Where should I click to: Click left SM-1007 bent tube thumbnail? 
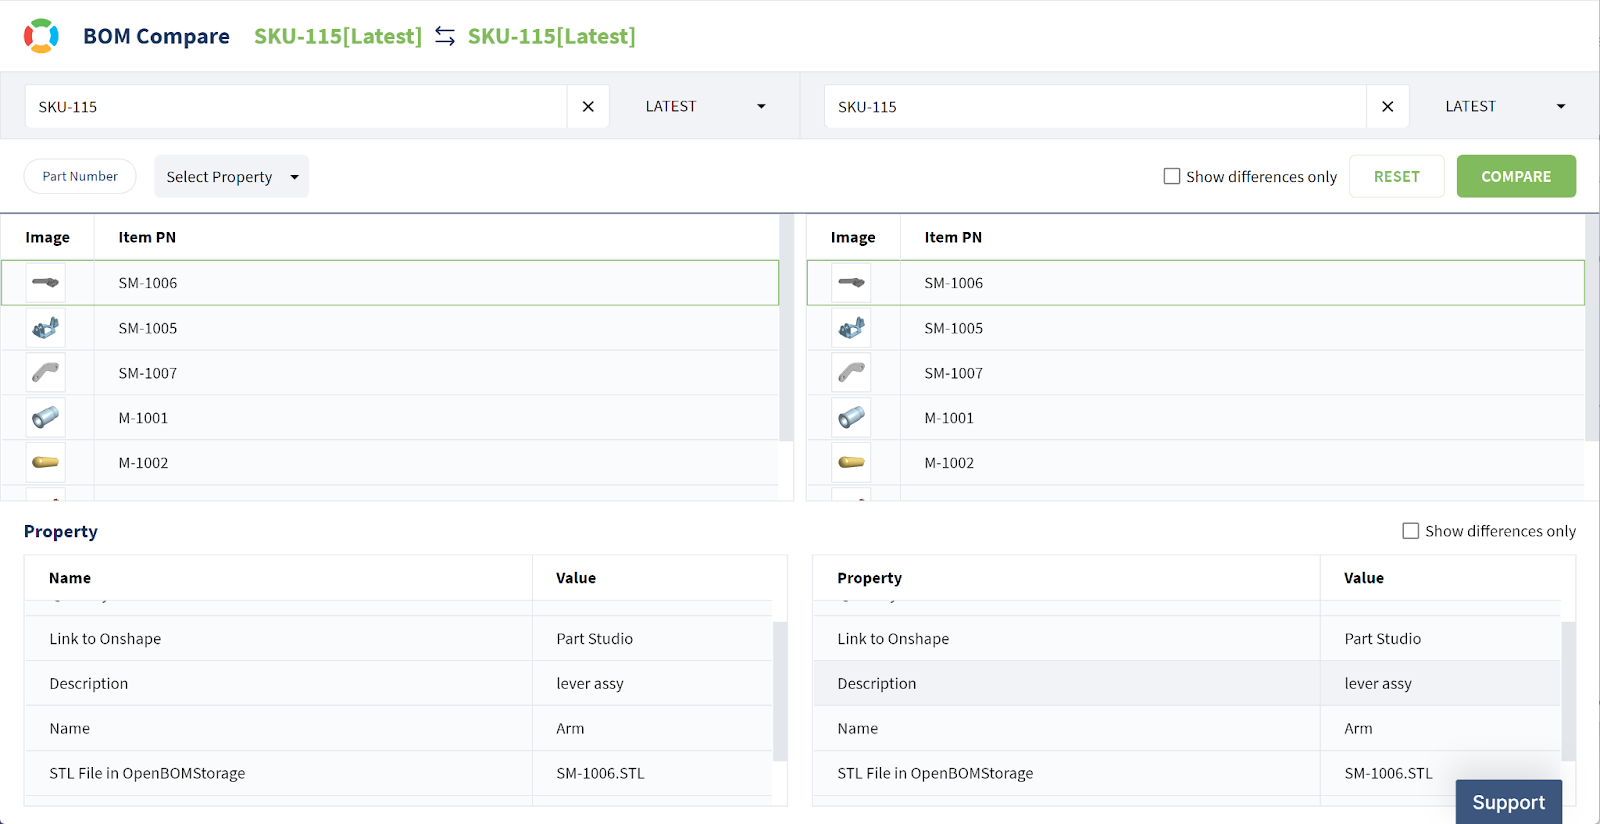(46, 373)
